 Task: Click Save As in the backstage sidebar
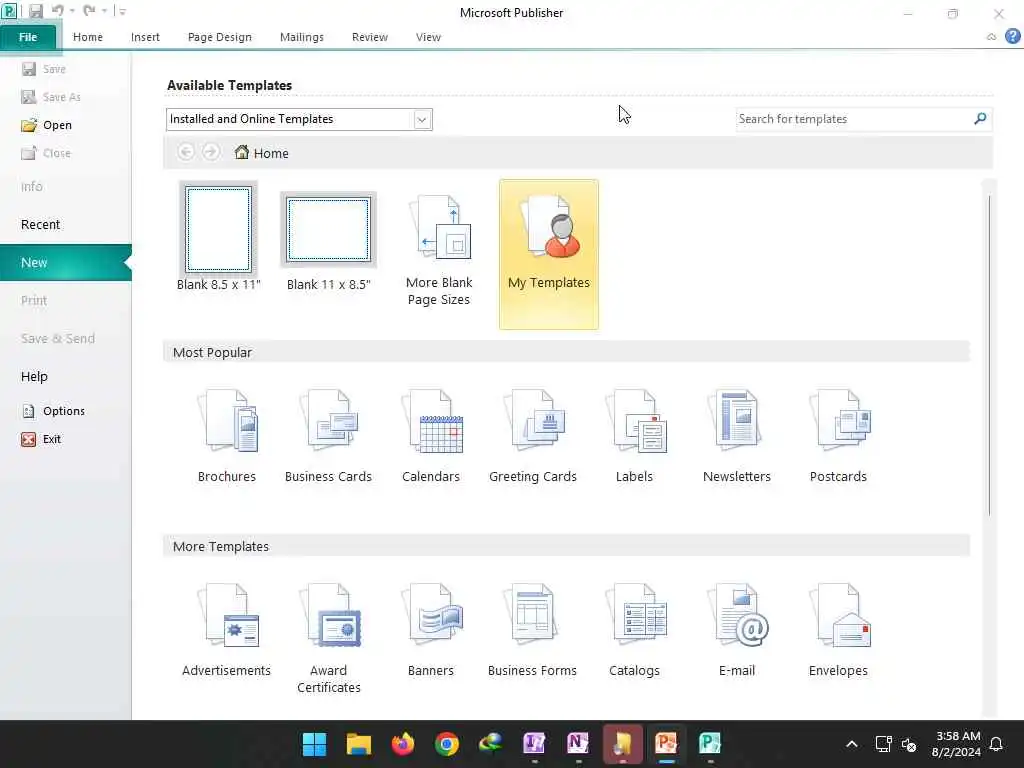51,97
